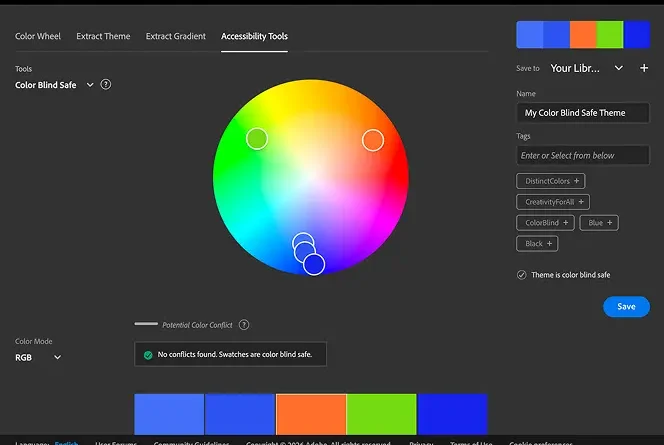Go to the Extract Gradient tab

(x=176, y=36)
